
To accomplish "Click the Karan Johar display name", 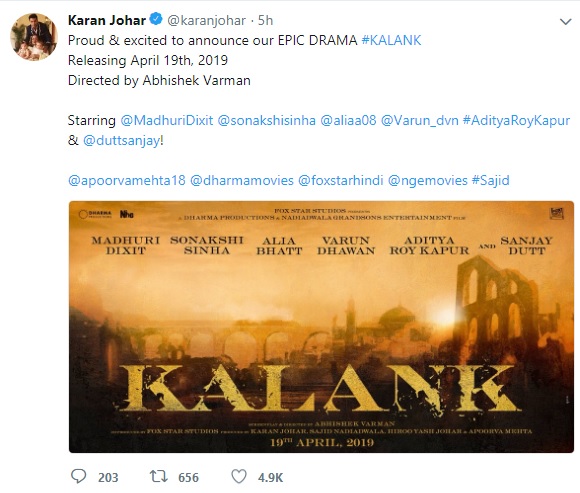I will coord(107,20).
